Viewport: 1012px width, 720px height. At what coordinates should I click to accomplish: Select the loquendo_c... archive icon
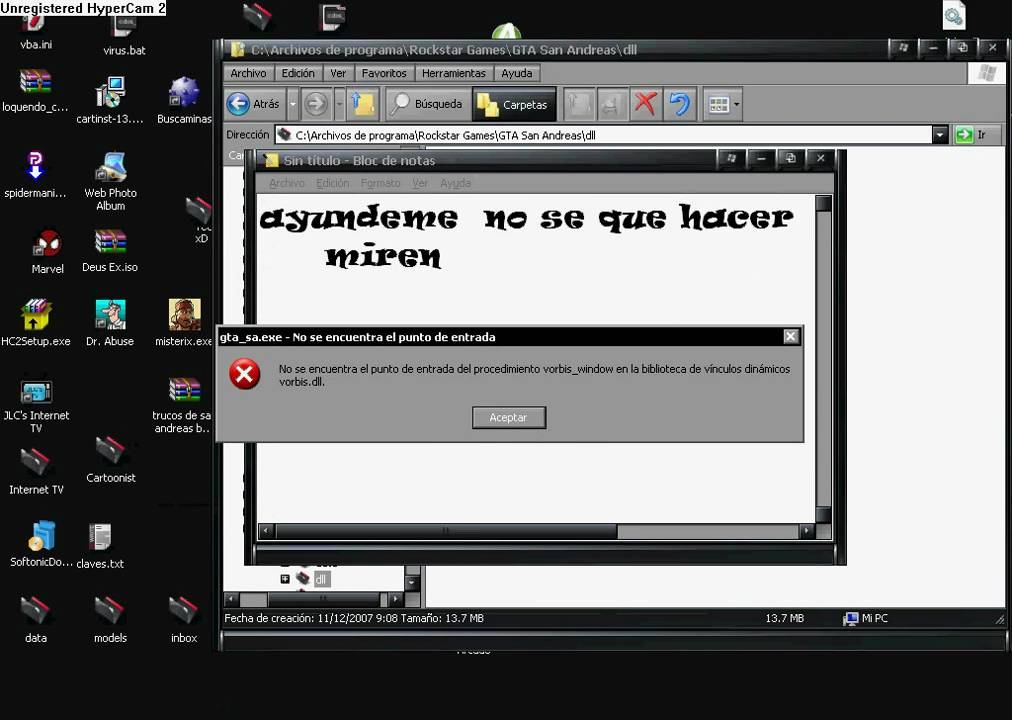coord(35,90)
